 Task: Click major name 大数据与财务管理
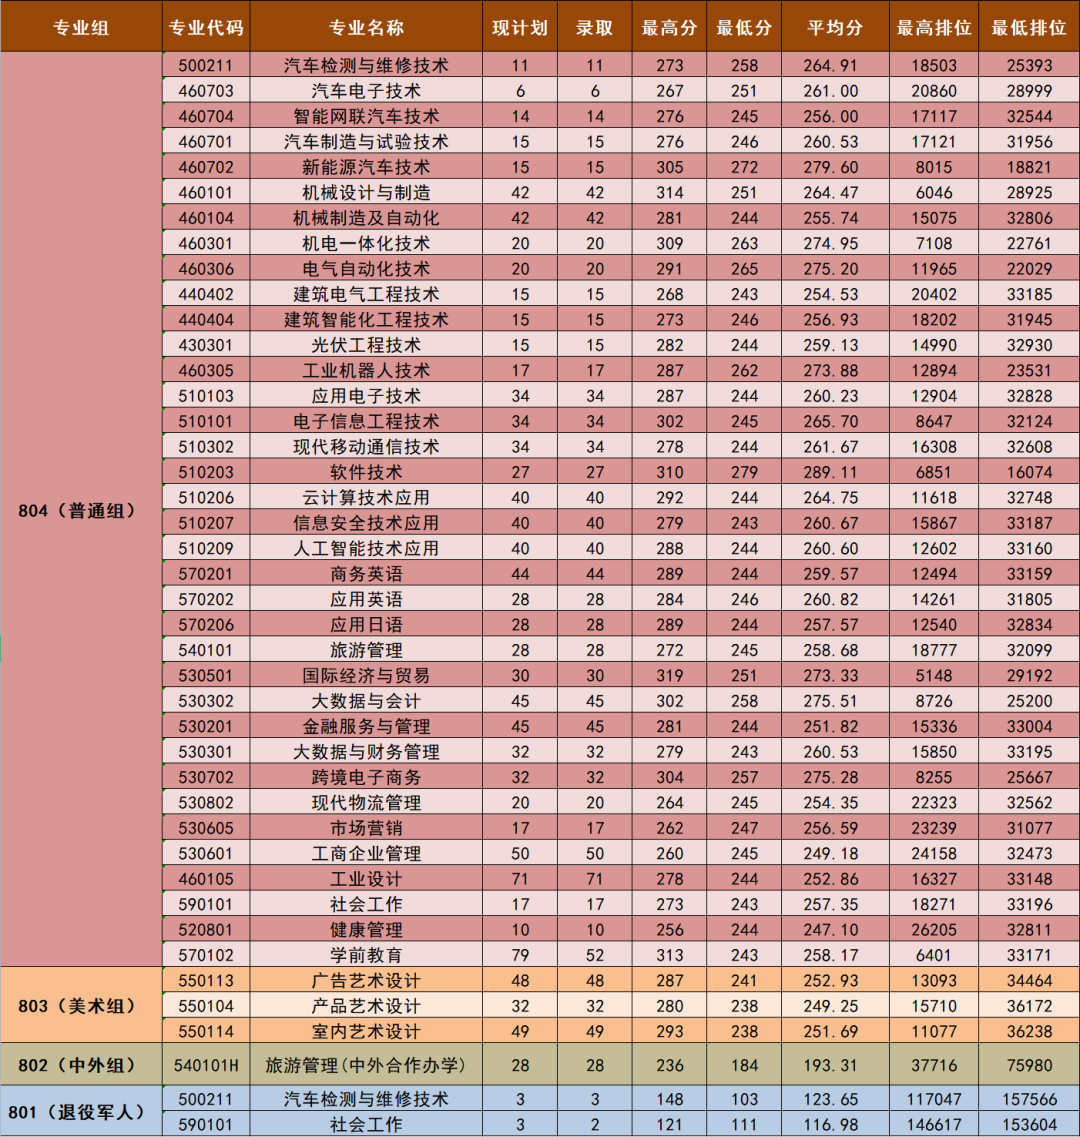[366, 751]
